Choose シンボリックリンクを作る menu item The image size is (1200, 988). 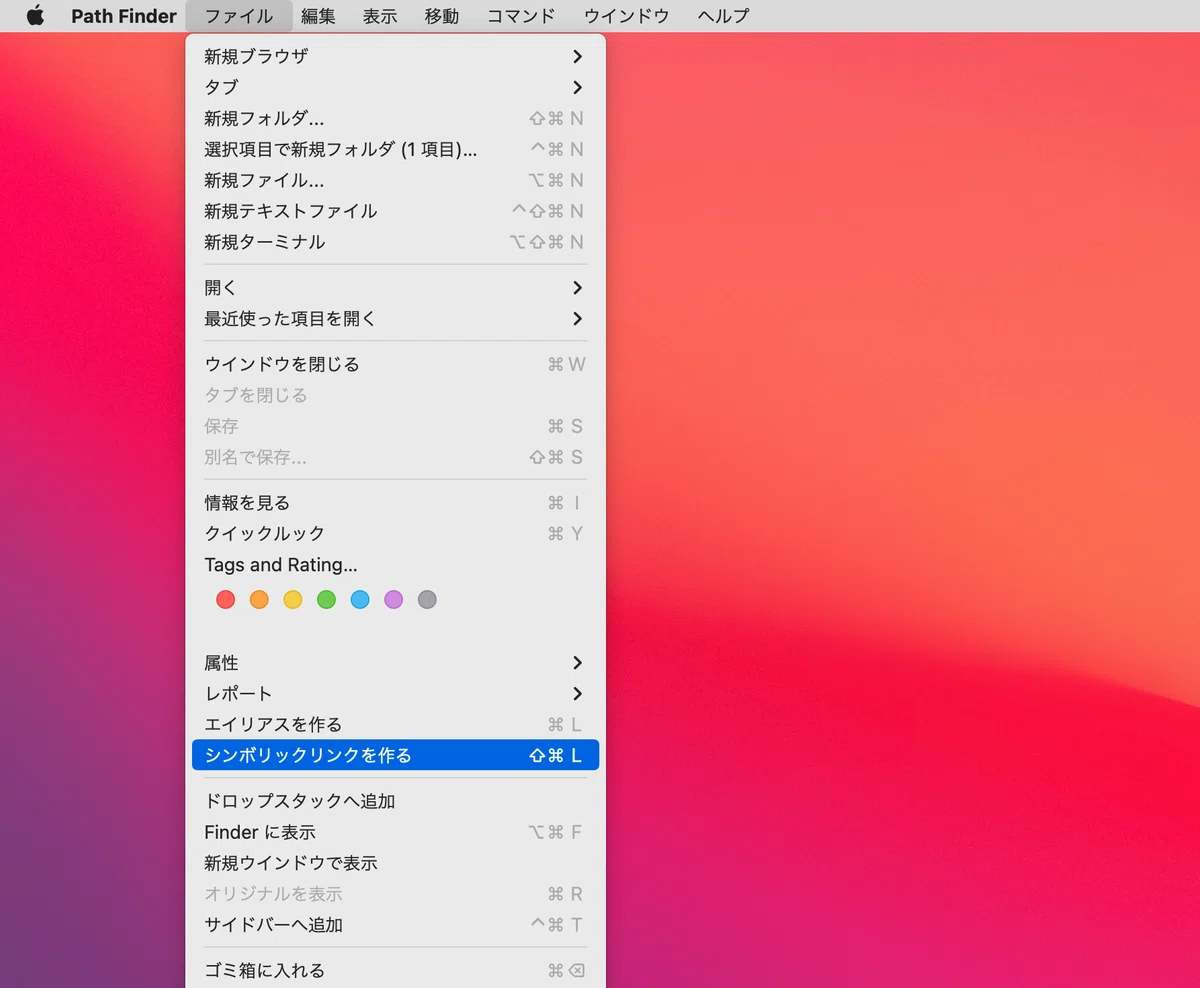[x=395, y=755]
